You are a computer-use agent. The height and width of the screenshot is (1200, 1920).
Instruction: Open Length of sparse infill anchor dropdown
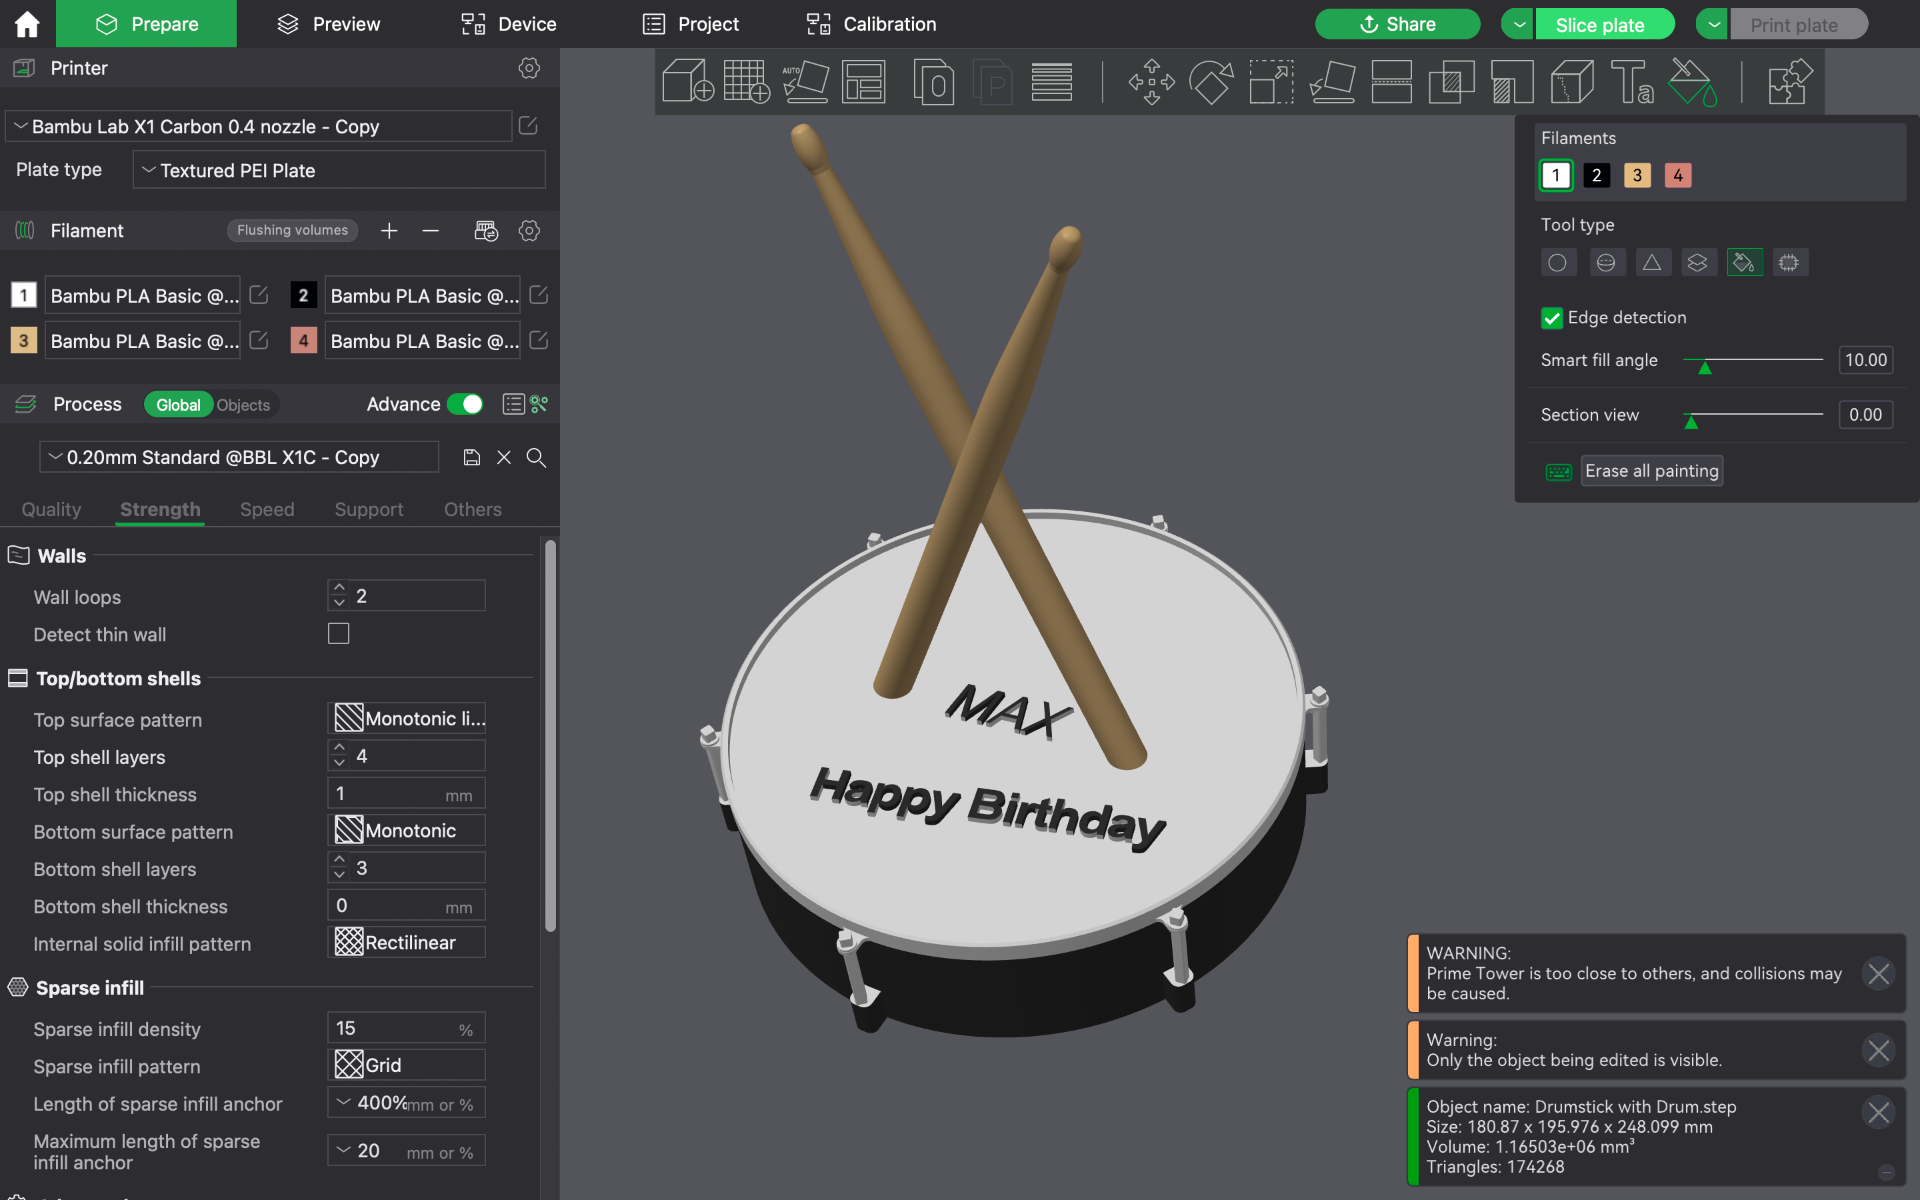click(x=406, y=1103)
